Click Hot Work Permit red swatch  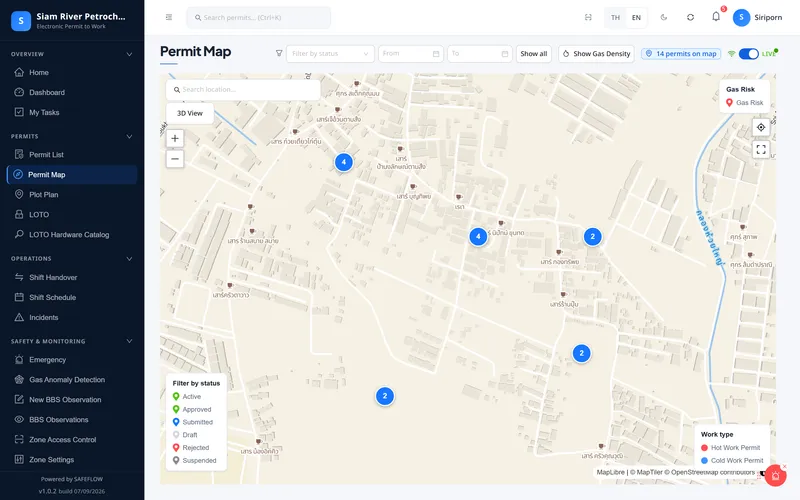coord(704,447)
